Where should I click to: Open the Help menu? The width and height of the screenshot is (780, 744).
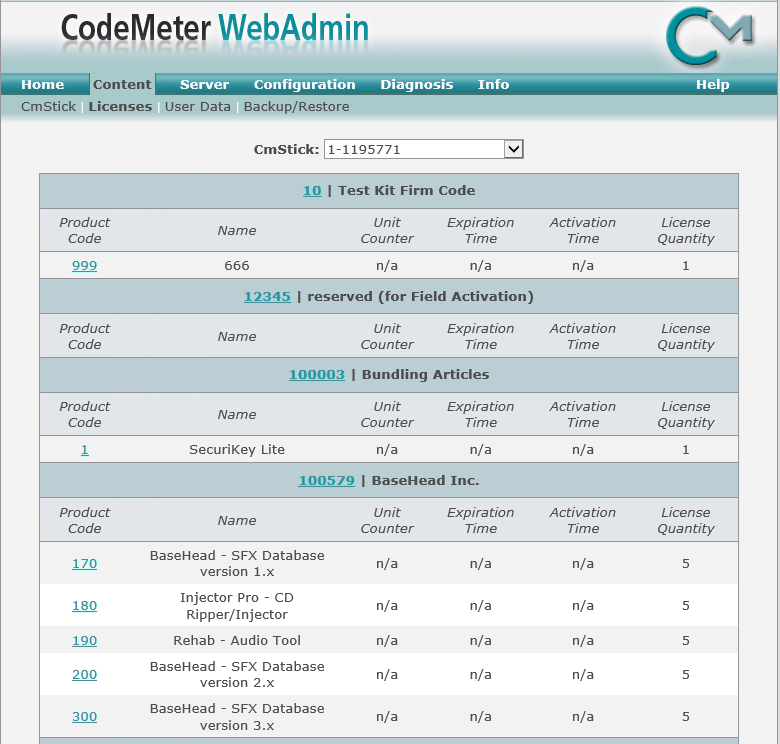click(712, 84)
